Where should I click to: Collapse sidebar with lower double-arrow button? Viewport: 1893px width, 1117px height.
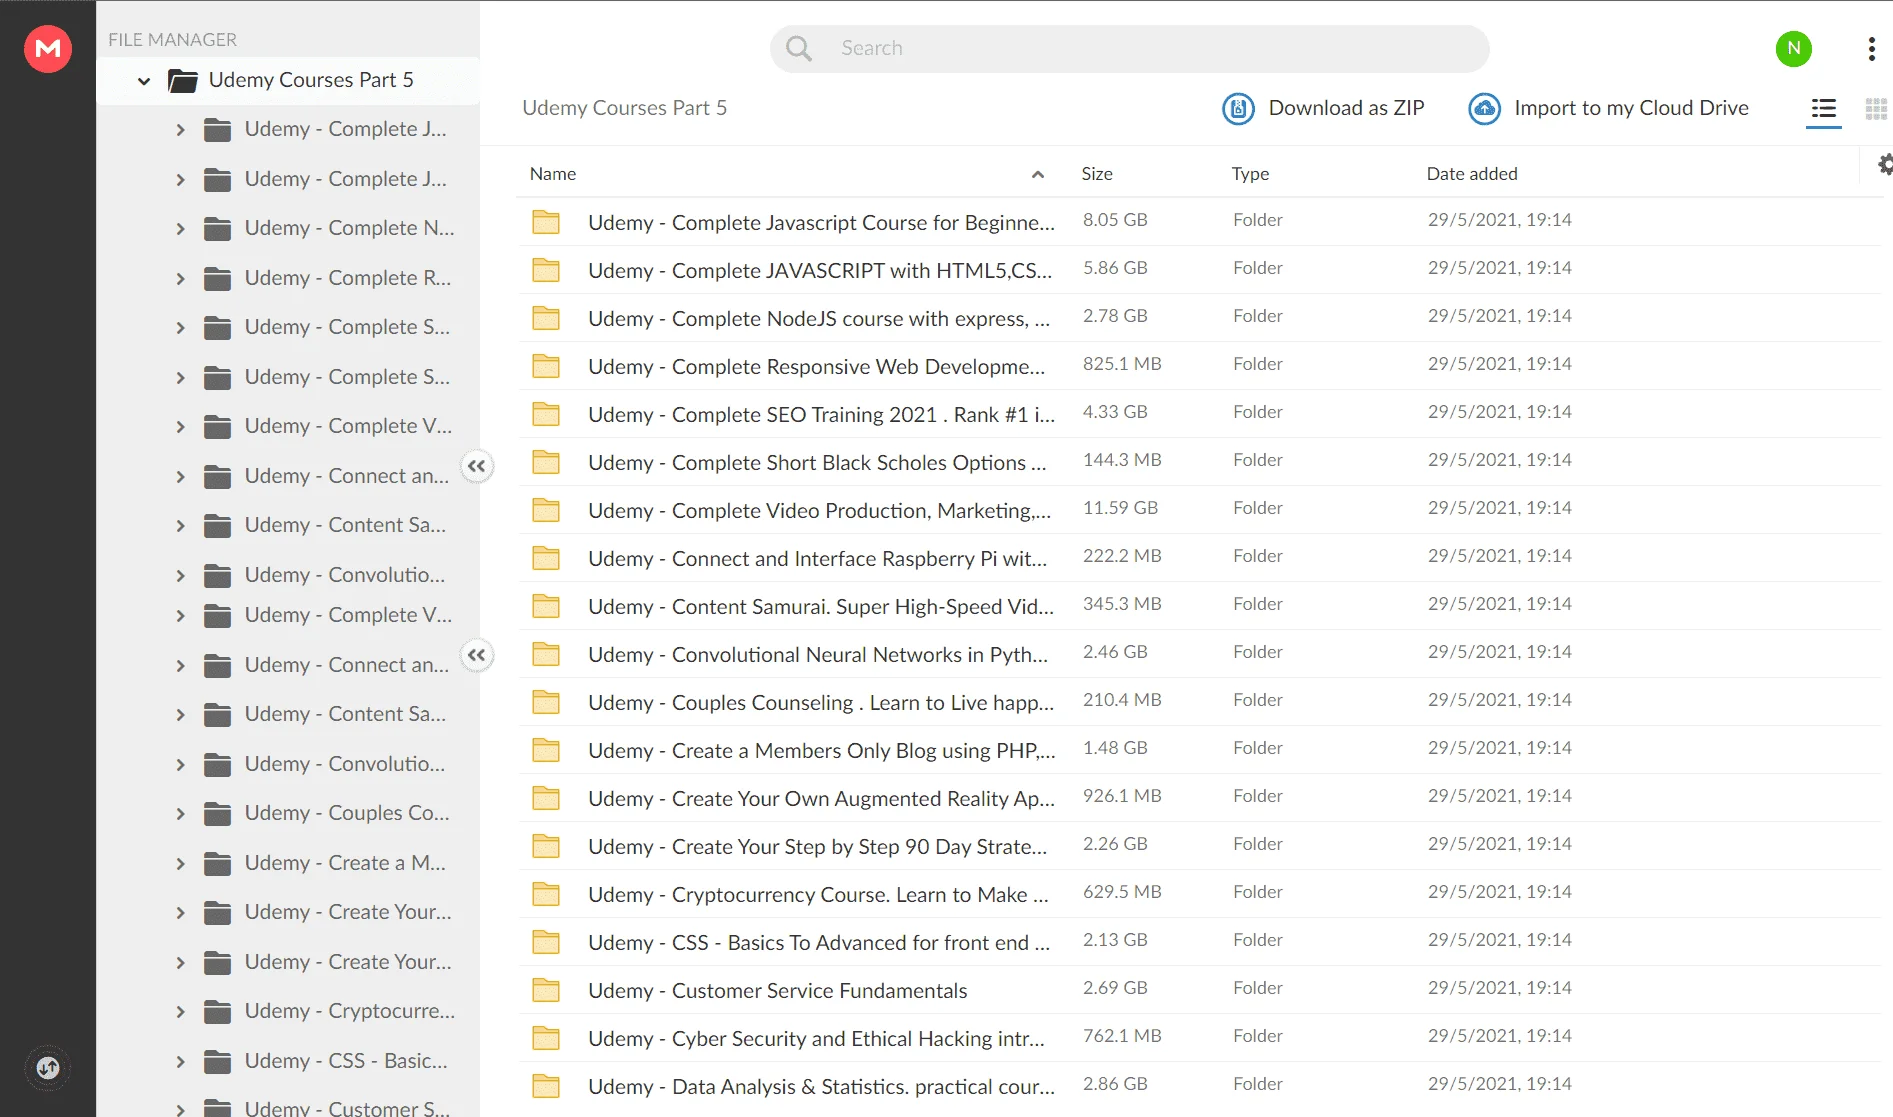pyautogui.click(x=477, y=655)
